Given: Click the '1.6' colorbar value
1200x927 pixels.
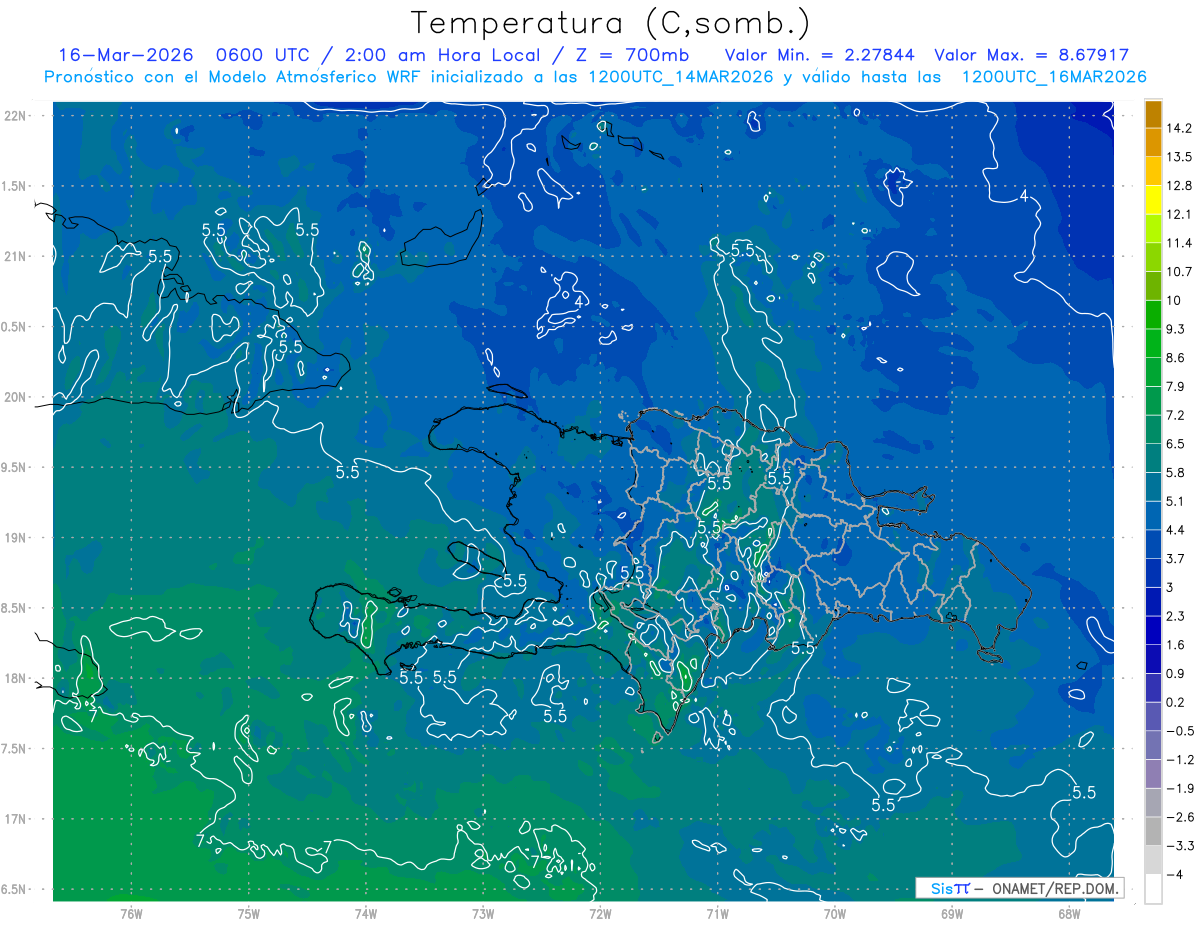Looking at the screenshot, I should point(1176,645).
